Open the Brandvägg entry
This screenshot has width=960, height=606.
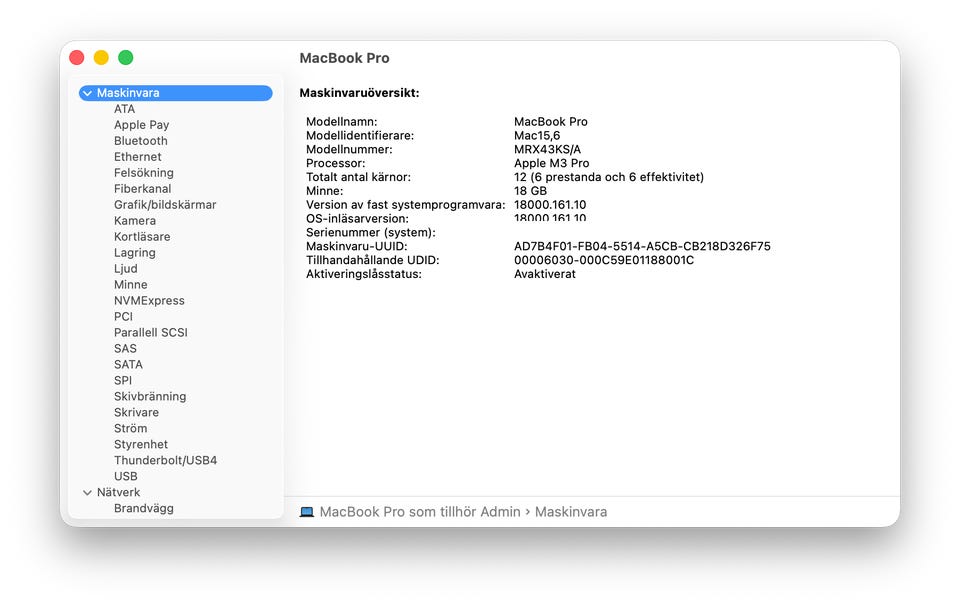pos(144,508)
